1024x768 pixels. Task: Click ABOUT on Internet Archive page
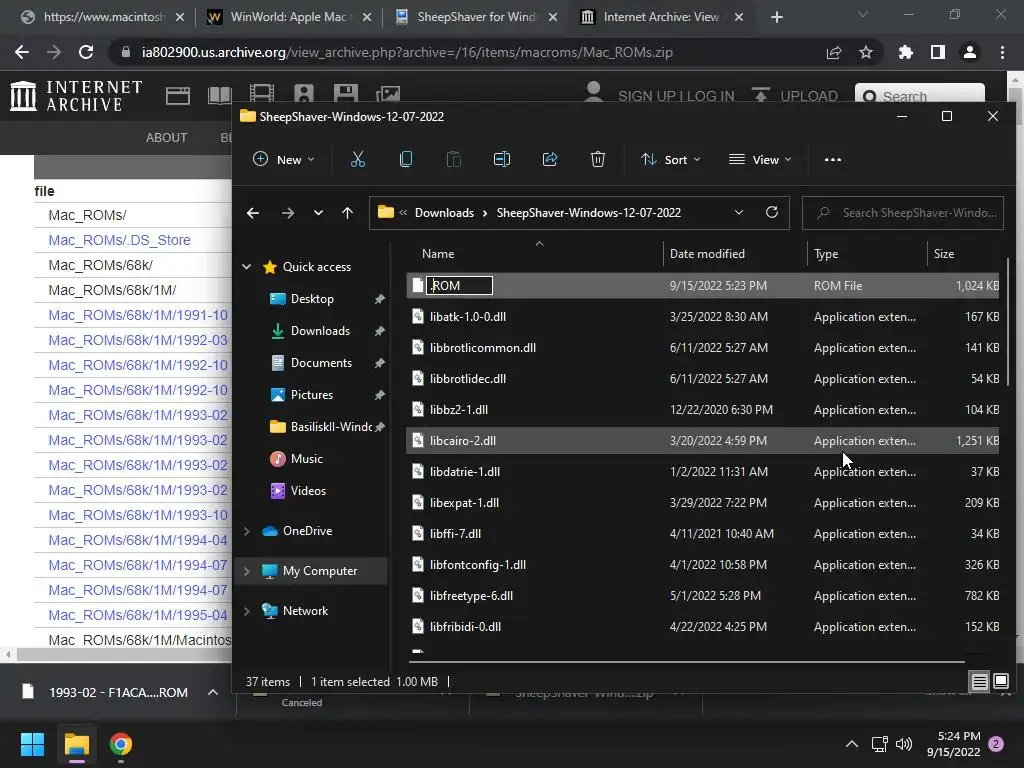point(167,138)
